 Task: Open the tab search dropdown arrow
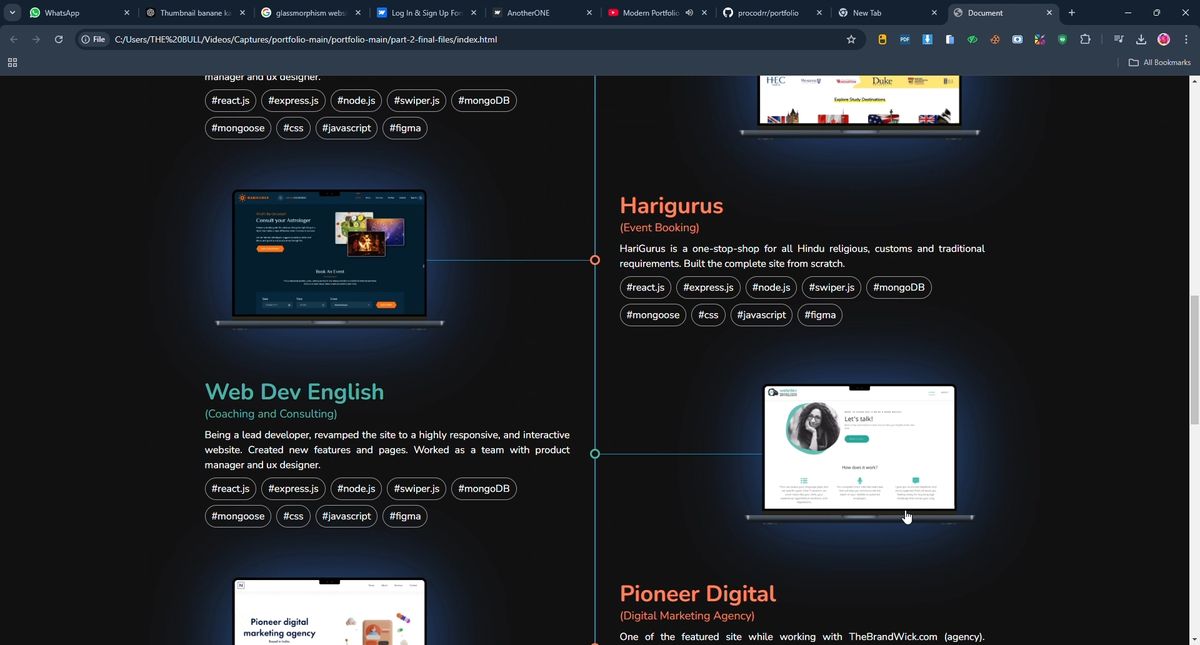(x=12, y=13)
